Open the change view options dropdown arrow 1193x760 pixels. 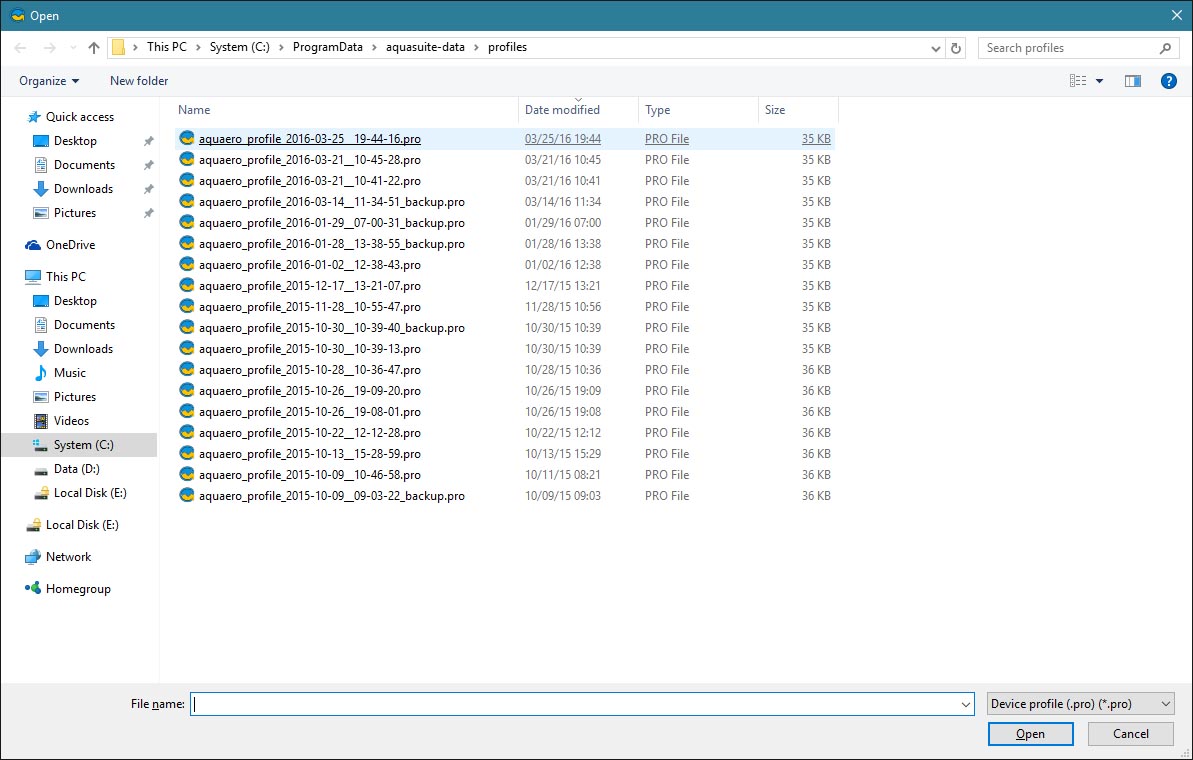[1100, 81]
